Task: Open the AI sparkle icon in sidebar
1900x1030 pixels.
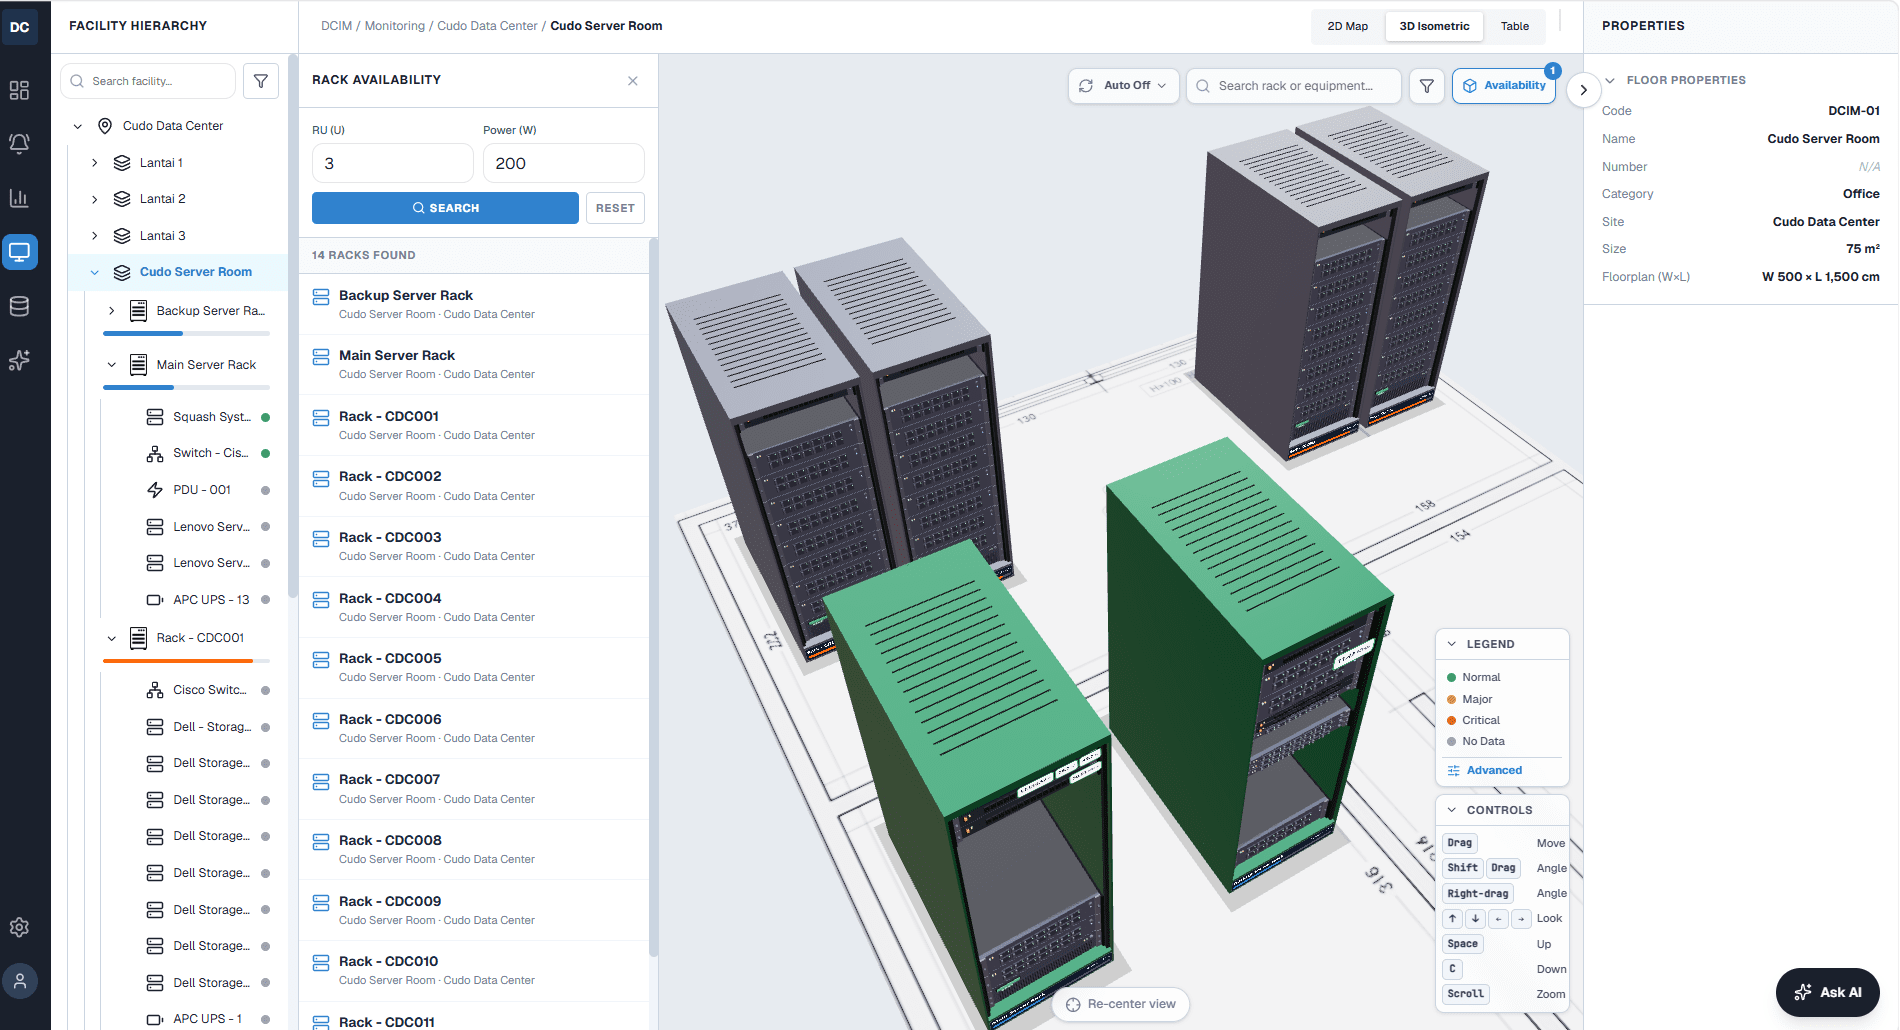Action: coord(19,360)
